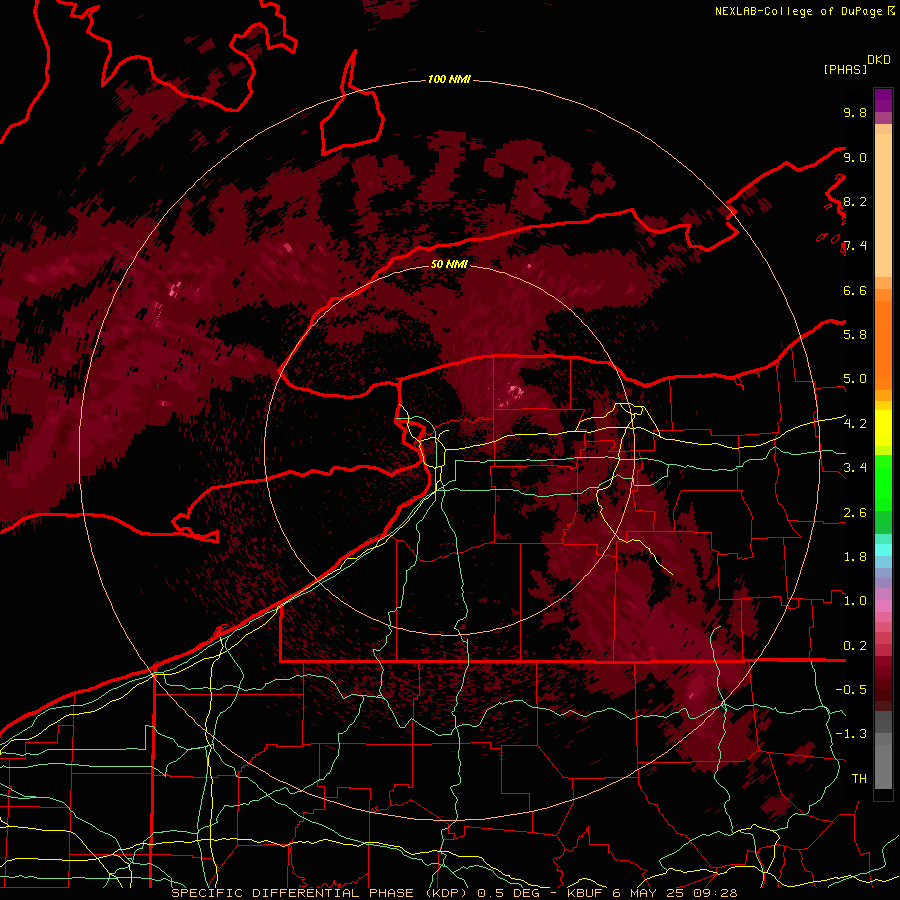Click the 5.8 value on the scale
Screen dimensions: 900x900
[855, 334]
